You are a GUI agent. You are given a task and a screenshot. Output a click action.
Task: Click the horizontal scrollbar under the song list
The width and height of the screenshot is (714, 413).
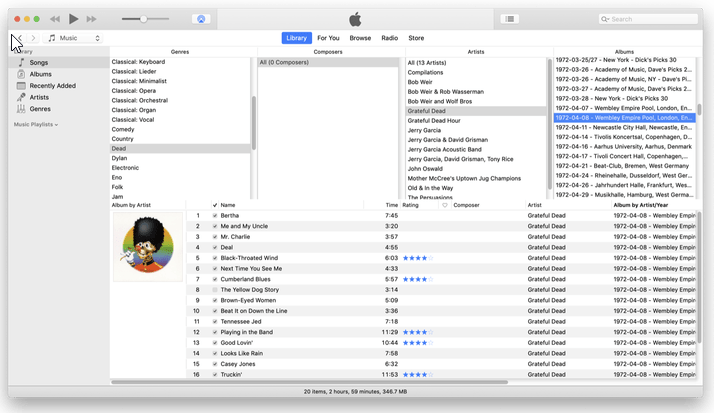tap(310, 382)
